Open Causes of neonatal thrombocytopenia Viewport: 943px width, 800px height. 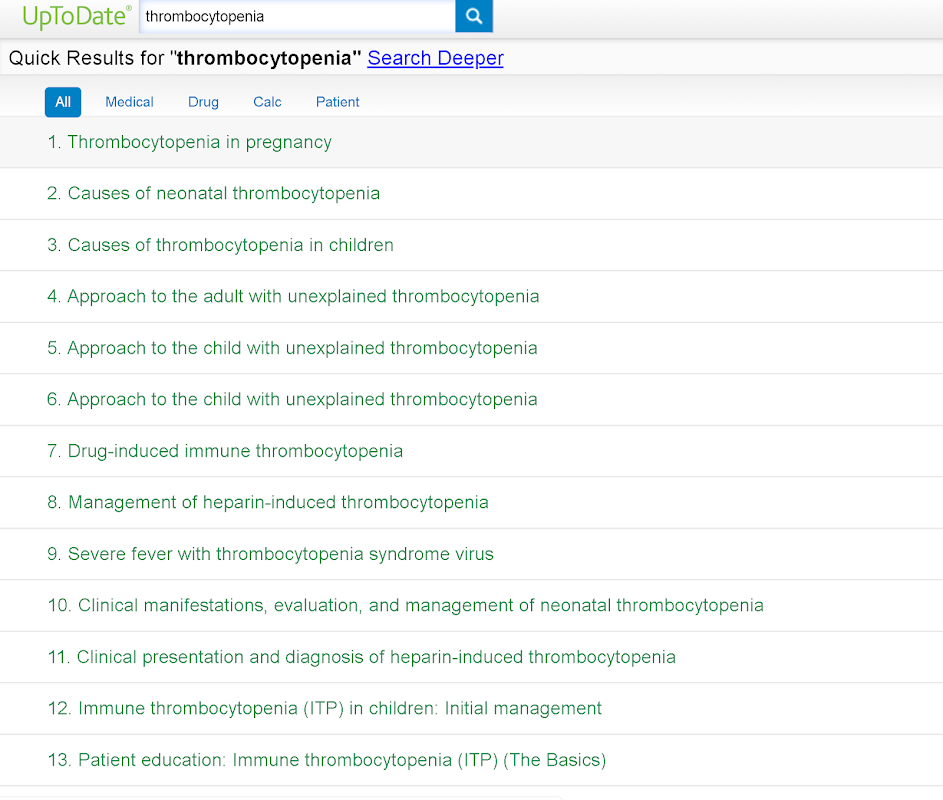pyautogui.click(x=223, y=193)
